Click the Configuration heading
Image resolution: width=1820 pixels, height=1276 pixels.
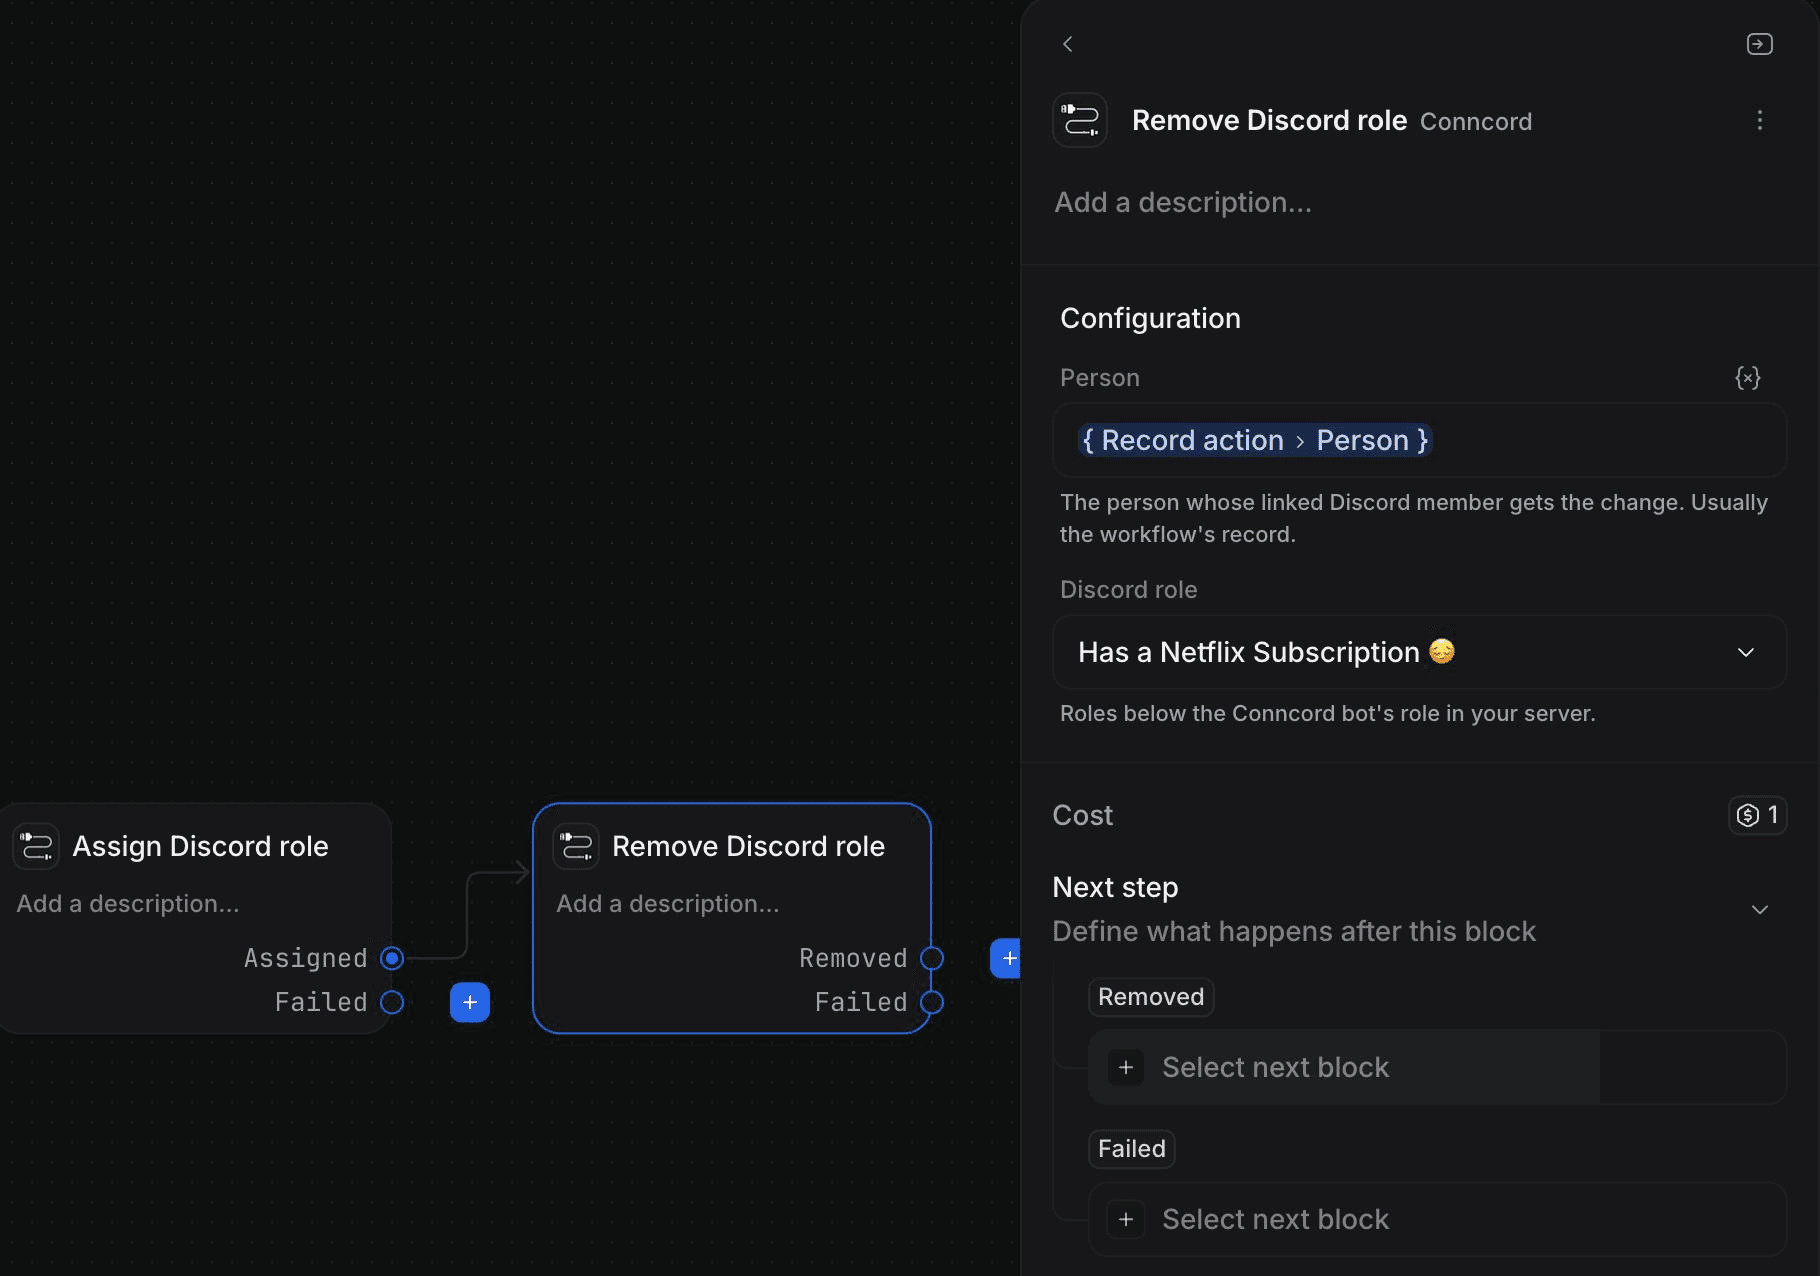click(x=1150, y=318)
